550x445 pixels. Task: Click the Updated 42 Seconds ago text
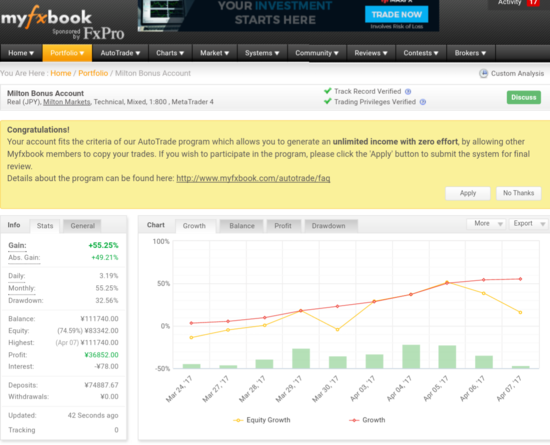coord(93,416)
